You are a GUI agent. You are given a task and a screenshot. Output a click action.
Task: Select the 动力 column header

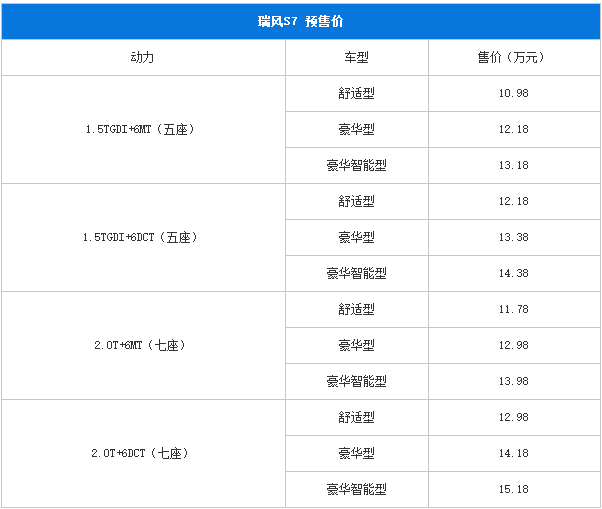click(x=143, y=58)
